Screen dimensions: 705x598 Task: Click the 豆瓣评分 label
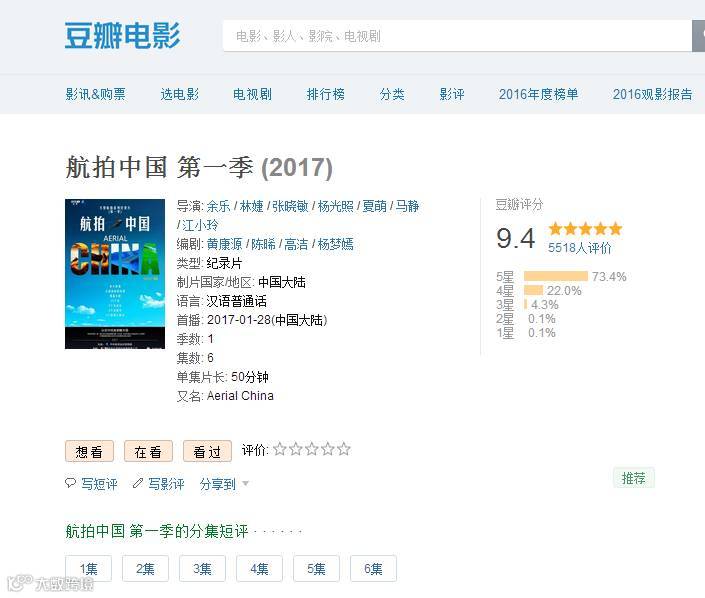point(520,205)
